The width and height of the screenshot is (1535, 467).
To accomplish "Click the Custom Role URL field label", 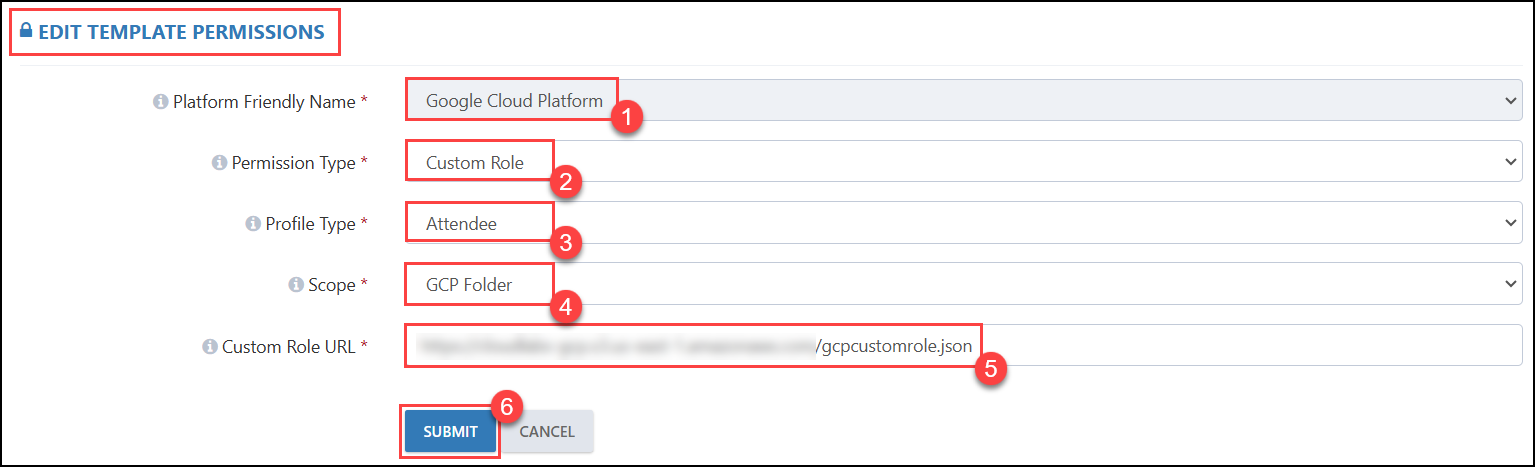I will pyautogui.click(x=289, y=346).
